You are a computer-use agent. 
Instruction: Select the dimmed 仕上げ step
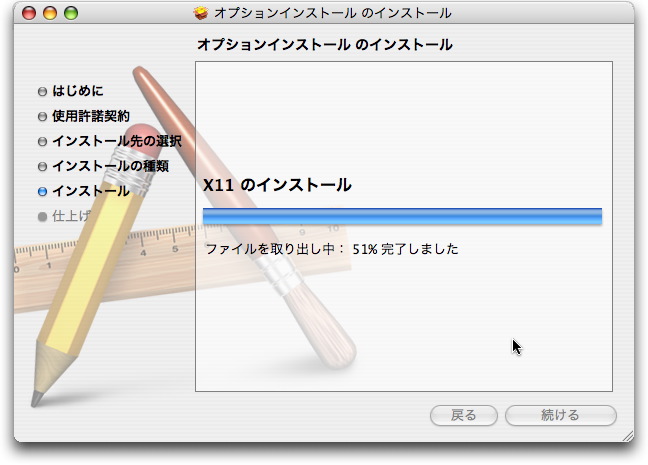point(71,216)
